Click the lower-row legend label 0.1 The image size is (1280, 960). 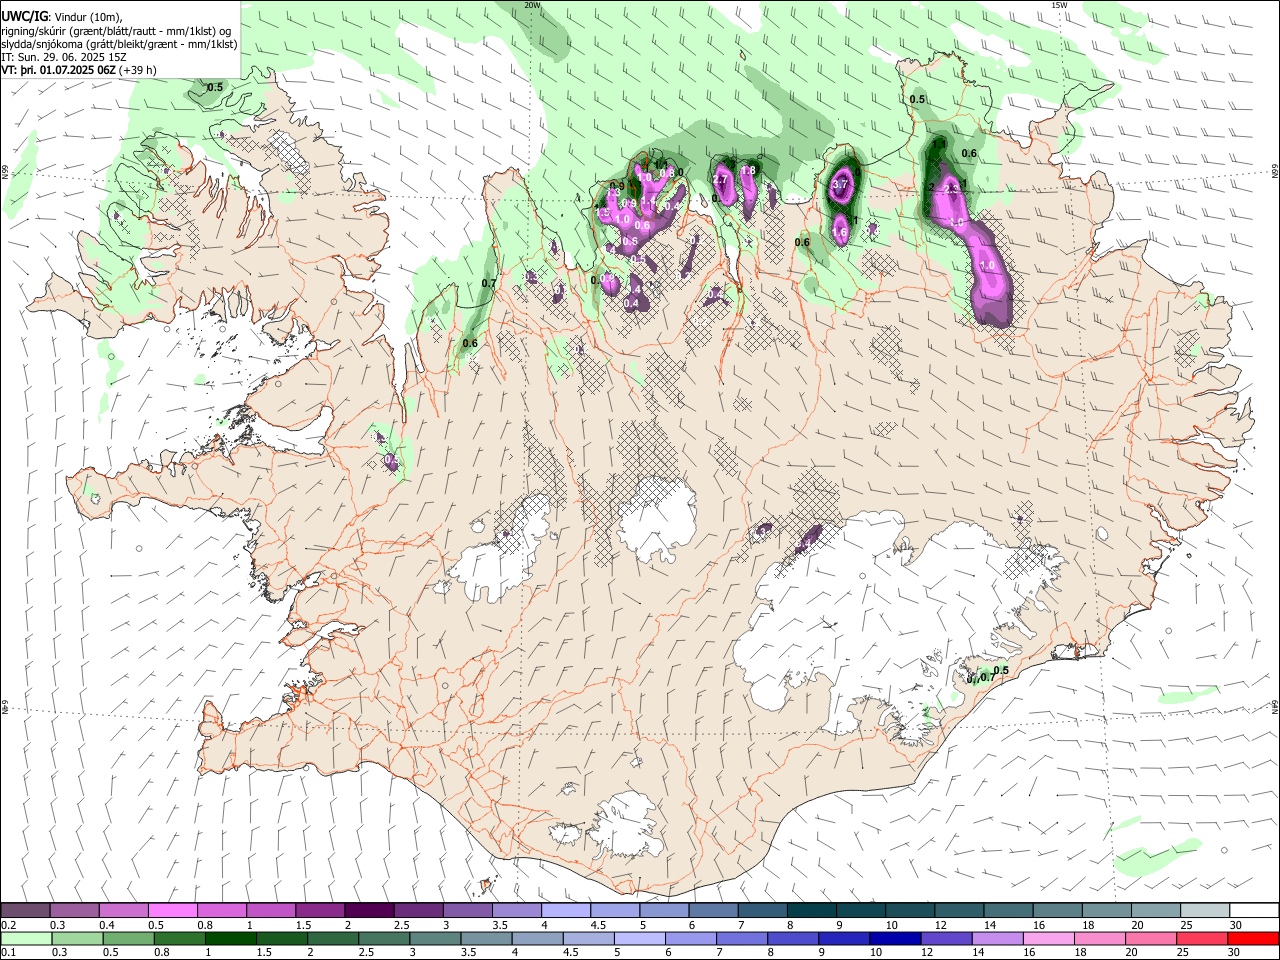click(9, 953)
